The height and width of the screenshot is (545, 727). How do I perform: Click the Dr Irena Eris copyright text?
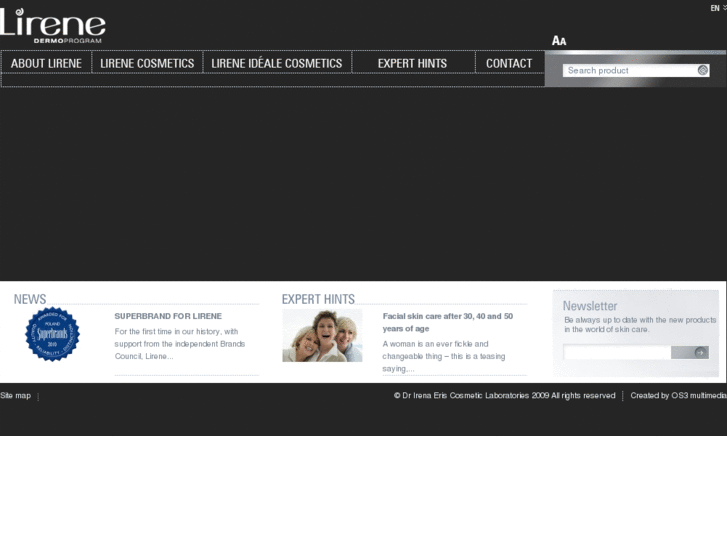(504, 396)
